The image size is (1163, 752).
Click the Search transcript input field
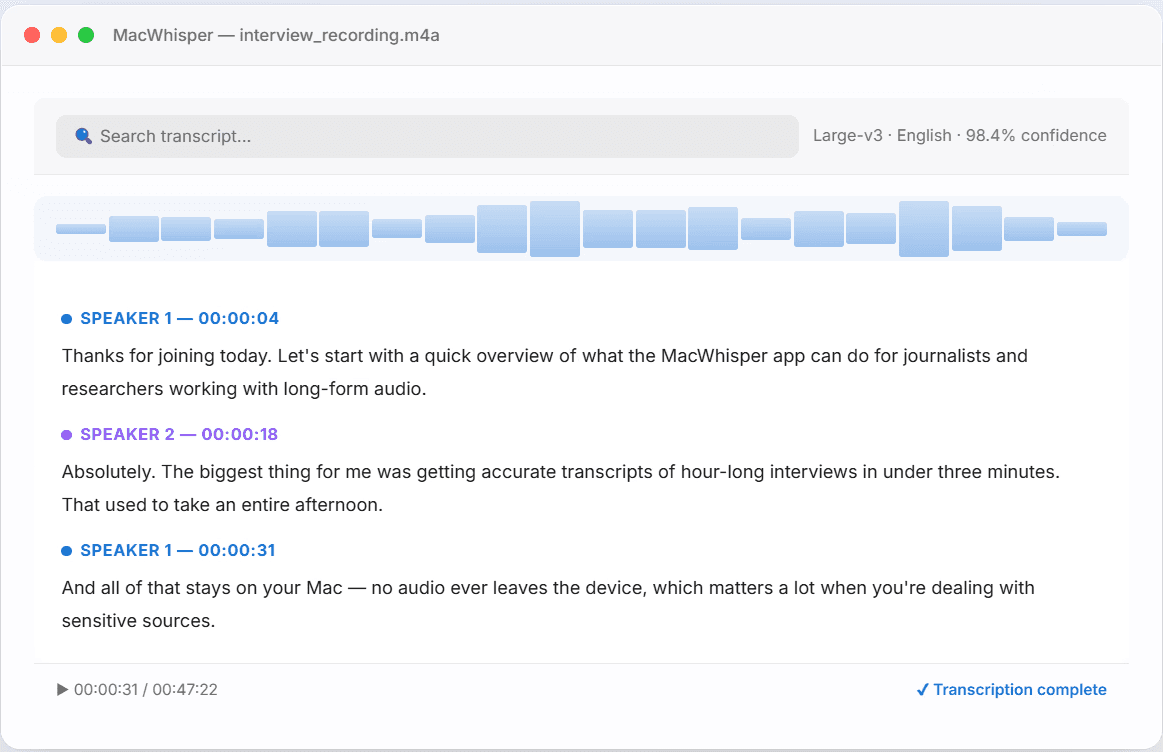pos(427,136)
